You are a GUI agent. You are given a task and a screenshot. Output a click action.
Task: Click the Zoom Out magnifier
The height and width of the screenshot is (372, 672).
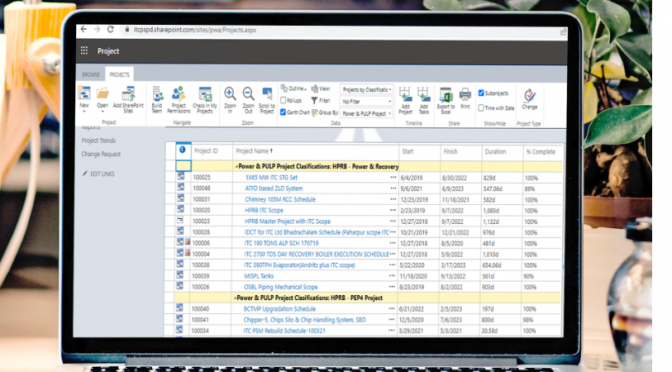(x=248, y=93)
